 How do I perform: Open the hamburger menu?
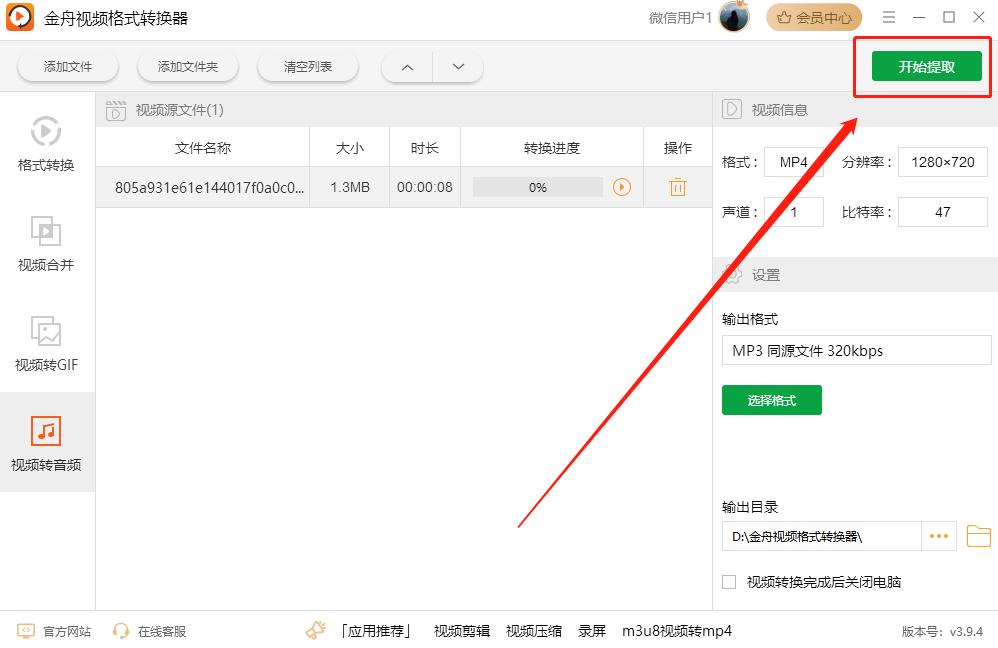point(888,17)
